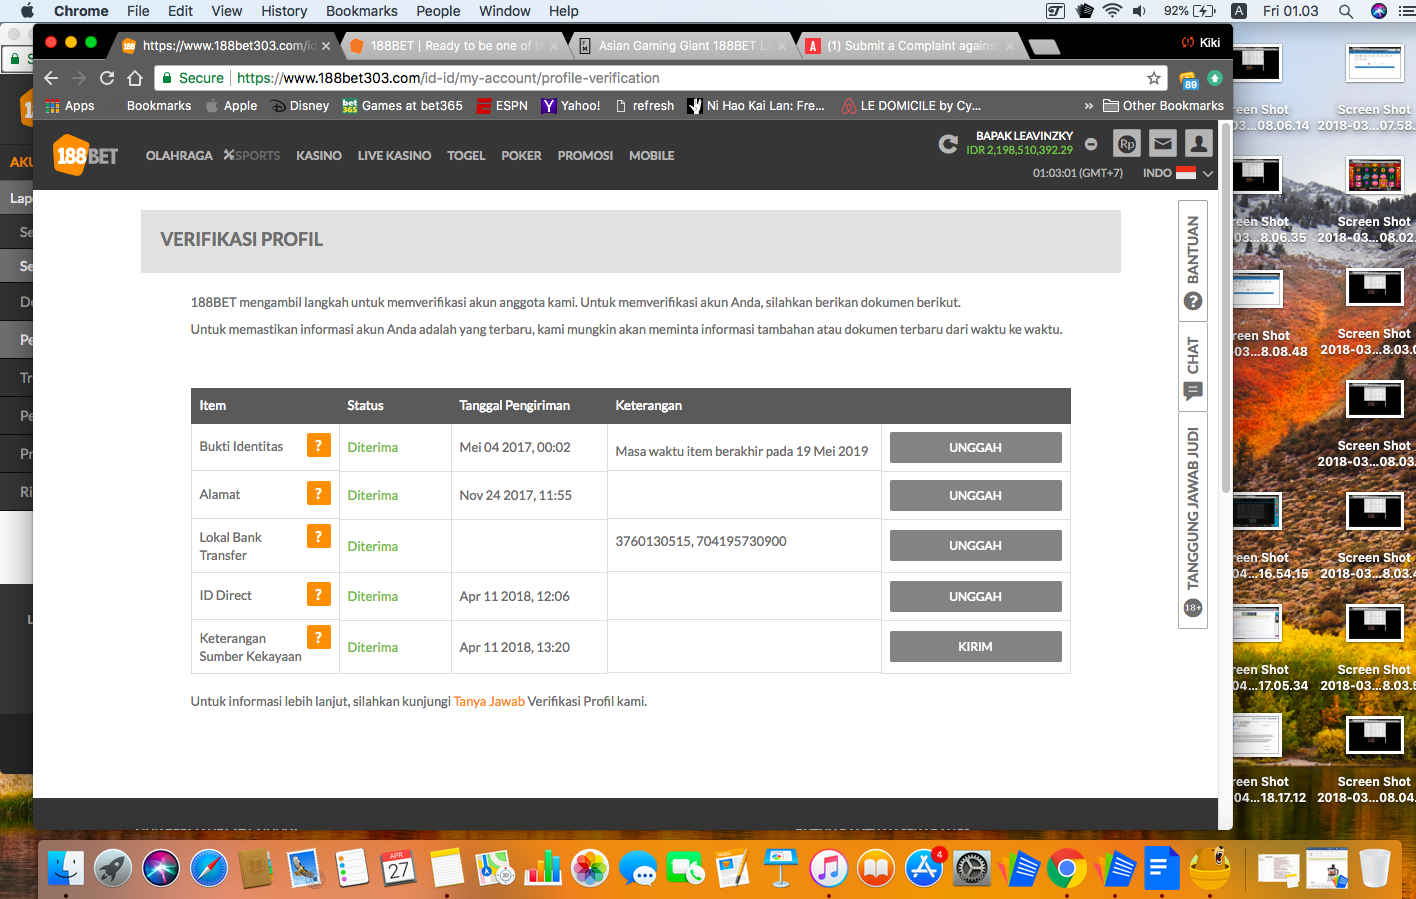Click UNGGAH for Bukti Identitas

pyautogui.click(x=975, y=447)
